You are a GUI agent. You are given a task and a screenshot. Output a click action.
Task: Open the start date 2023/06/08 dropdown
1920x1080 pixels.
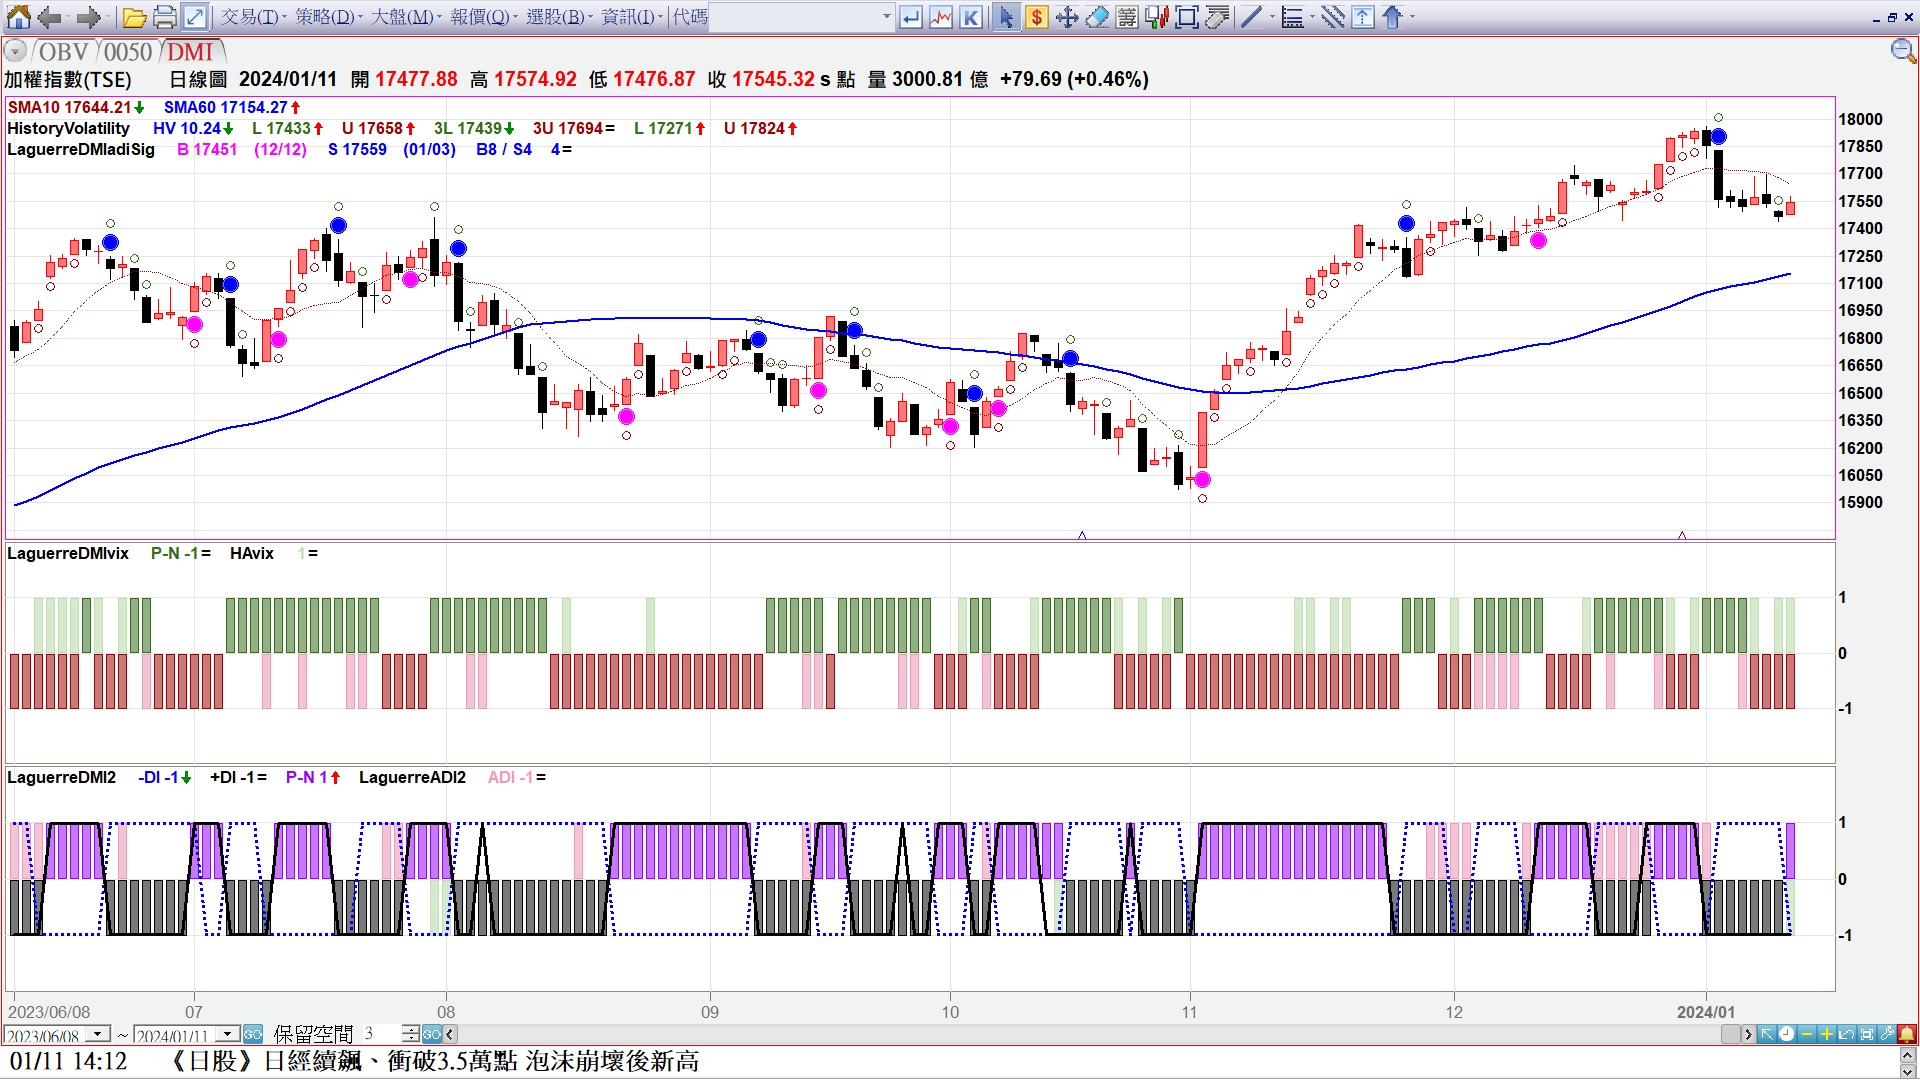[98, 1034]
